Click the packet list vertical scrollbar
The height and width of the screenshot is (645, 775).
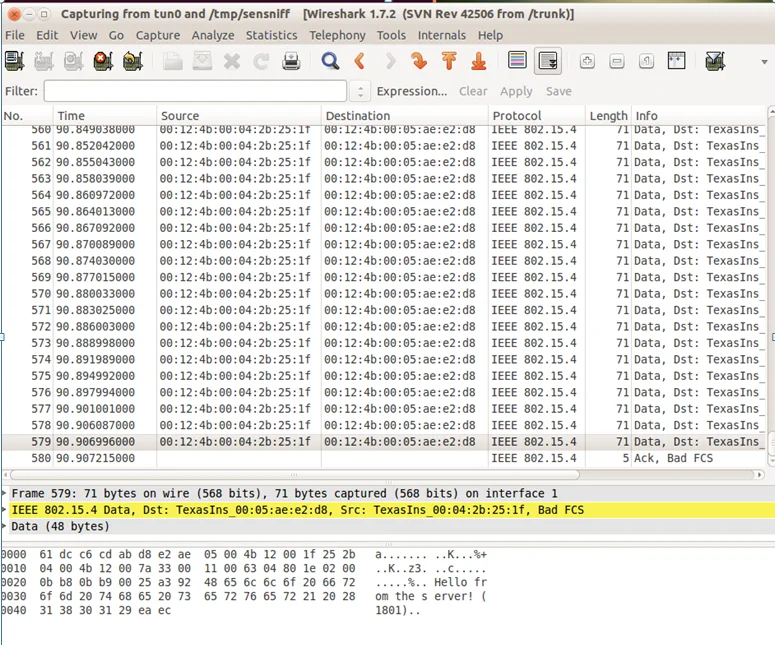coord(771,442)
